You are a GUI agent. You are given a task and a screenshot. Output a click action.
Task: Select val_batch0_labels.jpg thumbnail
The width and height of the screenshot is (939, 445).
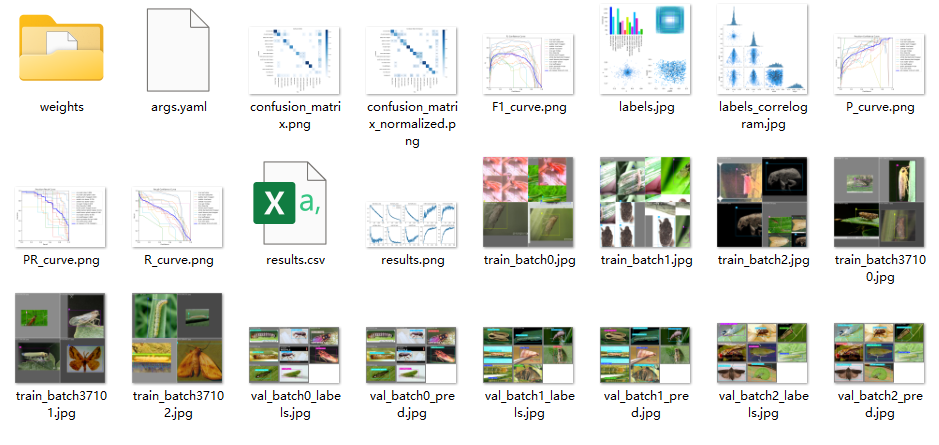coord(295,355)
